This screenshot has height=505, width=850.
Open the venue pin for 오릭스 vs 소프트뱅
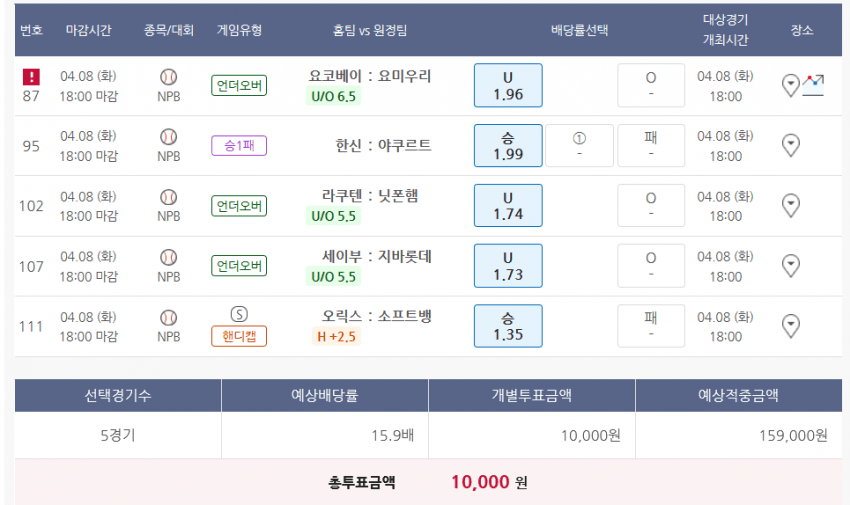(790, 326)
